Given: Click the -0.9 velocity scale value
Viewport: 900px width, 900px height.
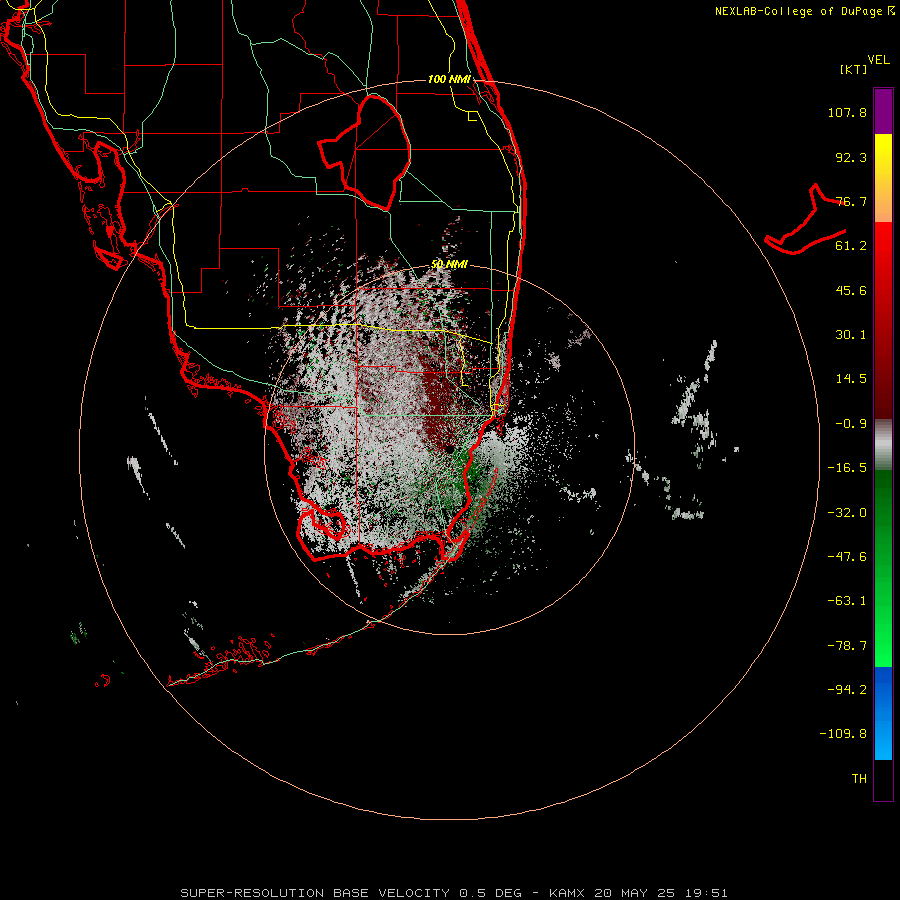Looking at the screenshot, I should click(851, 424).
